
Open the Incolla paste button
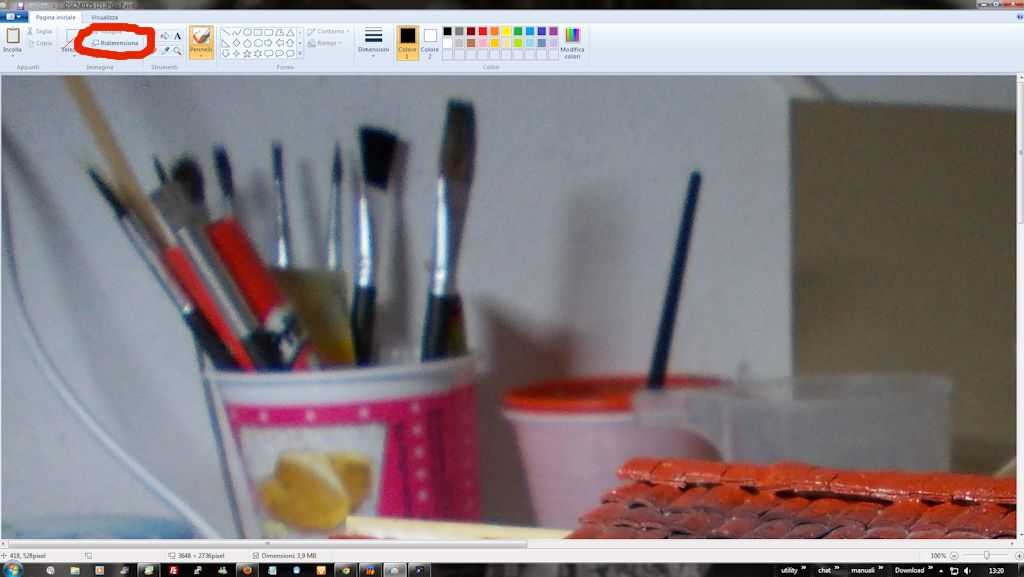click(12, 41)
